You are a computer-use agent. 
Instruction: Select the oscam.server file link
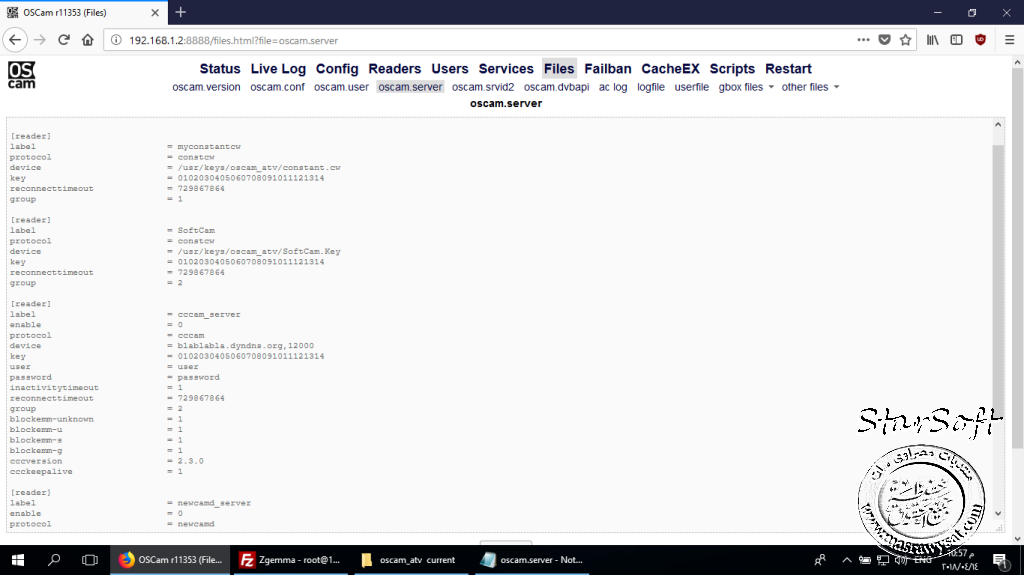410,87
